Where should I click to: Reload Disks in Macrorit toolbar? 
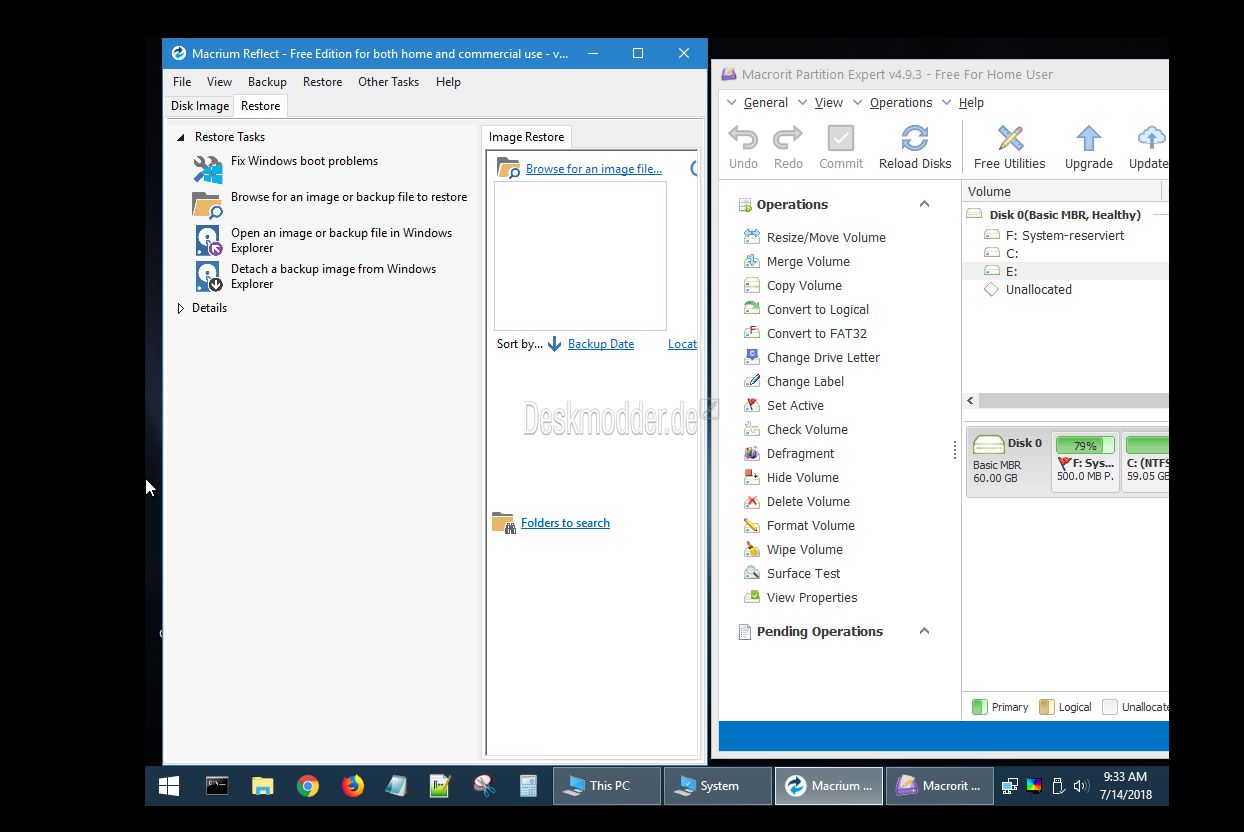coord(915,147)
